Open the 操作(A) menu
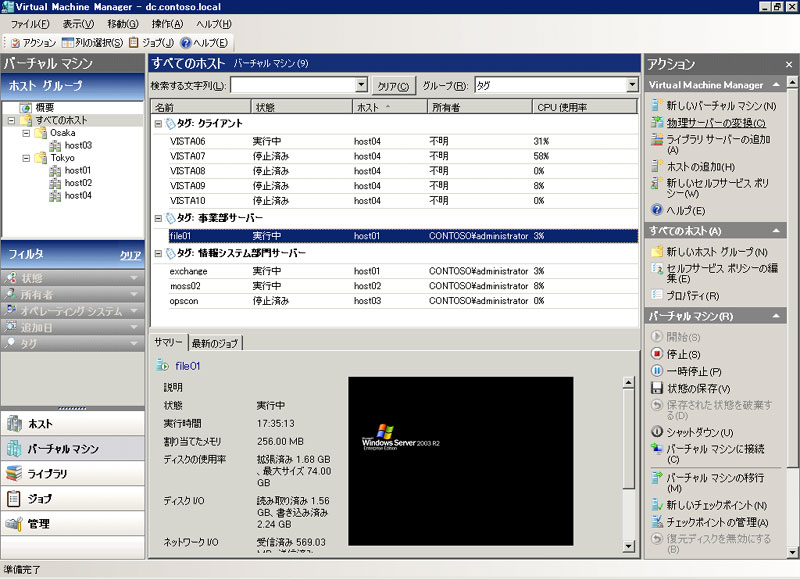 click(167, 24)
